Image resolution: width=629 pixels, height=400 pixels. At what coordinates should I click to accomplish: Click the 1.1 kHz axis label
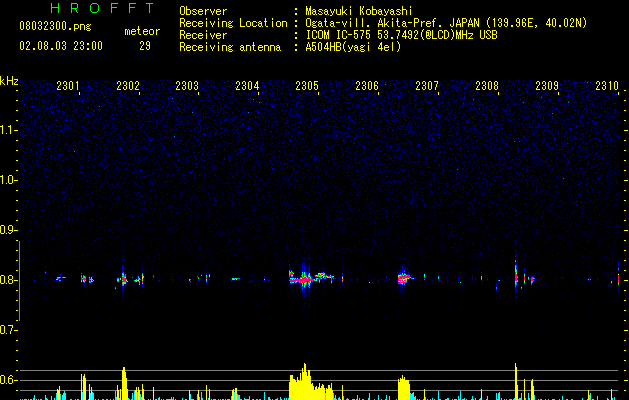[x=8, y=130]
